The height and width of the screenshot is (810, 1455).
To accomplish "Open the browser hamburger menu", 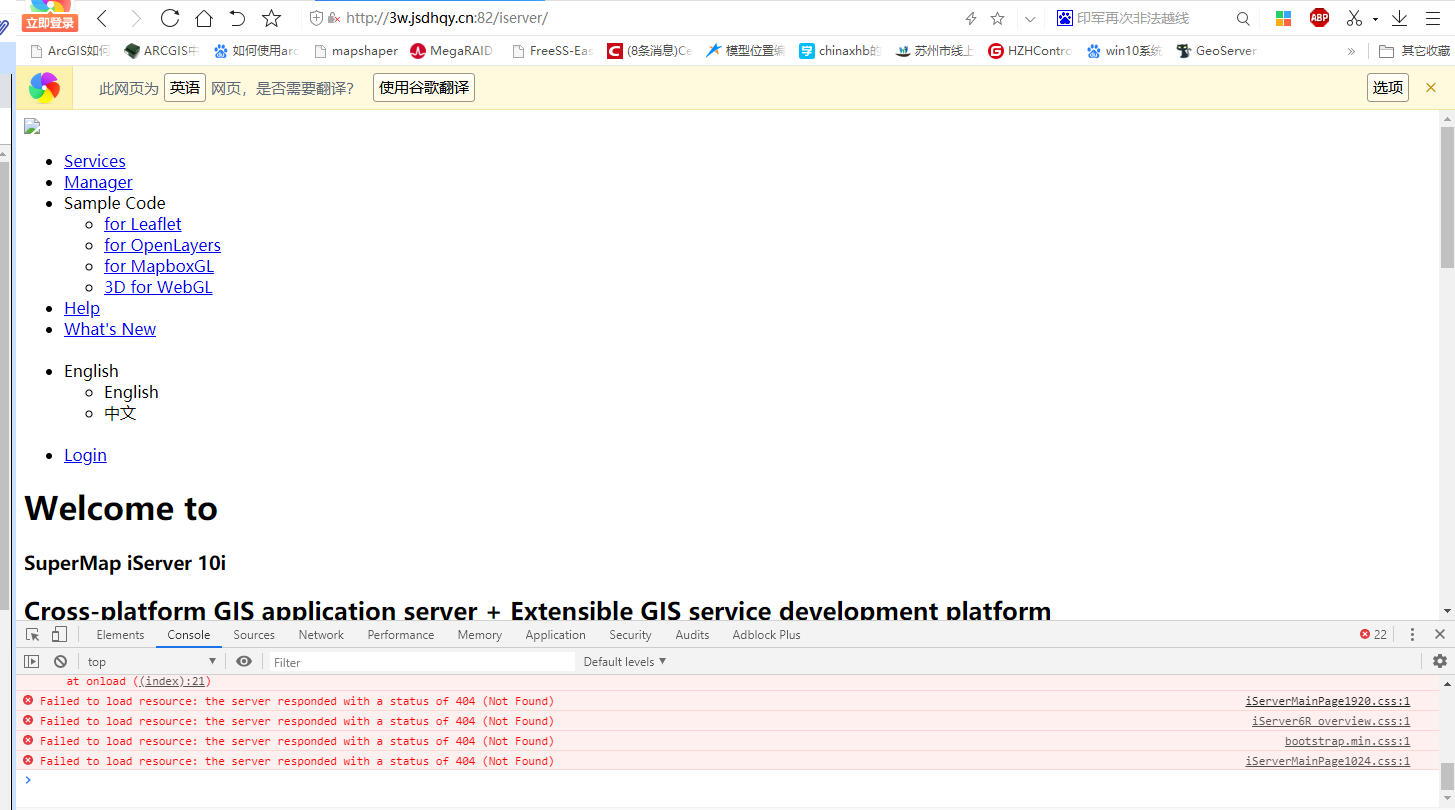I will tap(1432, 18).
